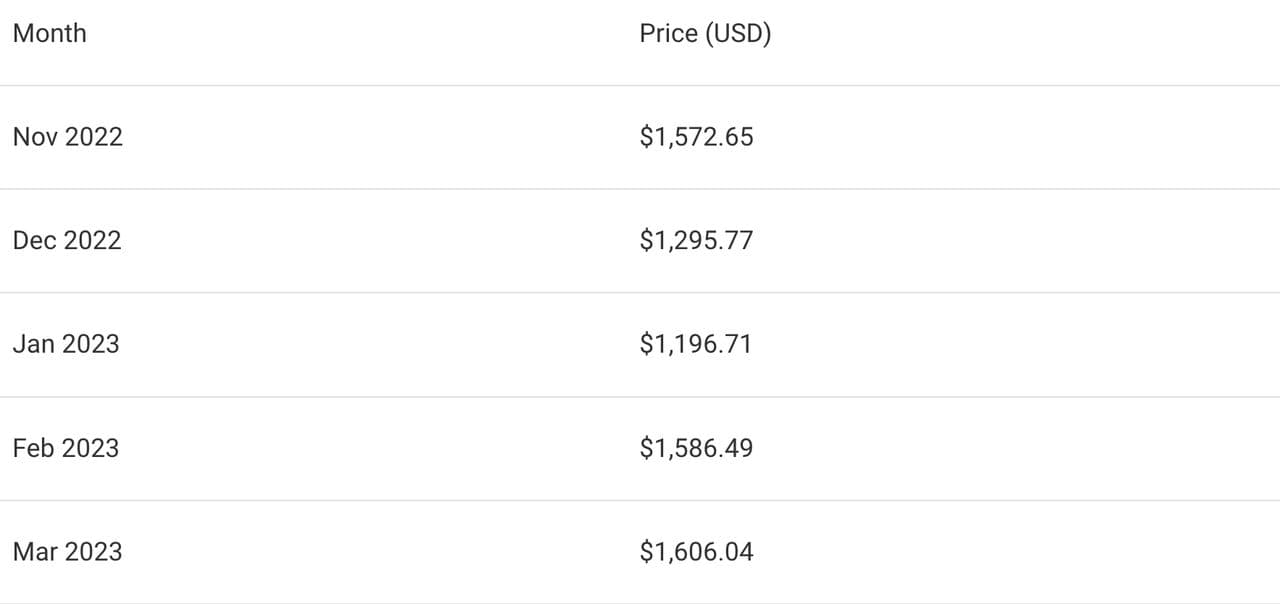Click the $1,295.77 price value
The image size is (1280, 604).
pos(696,241)
